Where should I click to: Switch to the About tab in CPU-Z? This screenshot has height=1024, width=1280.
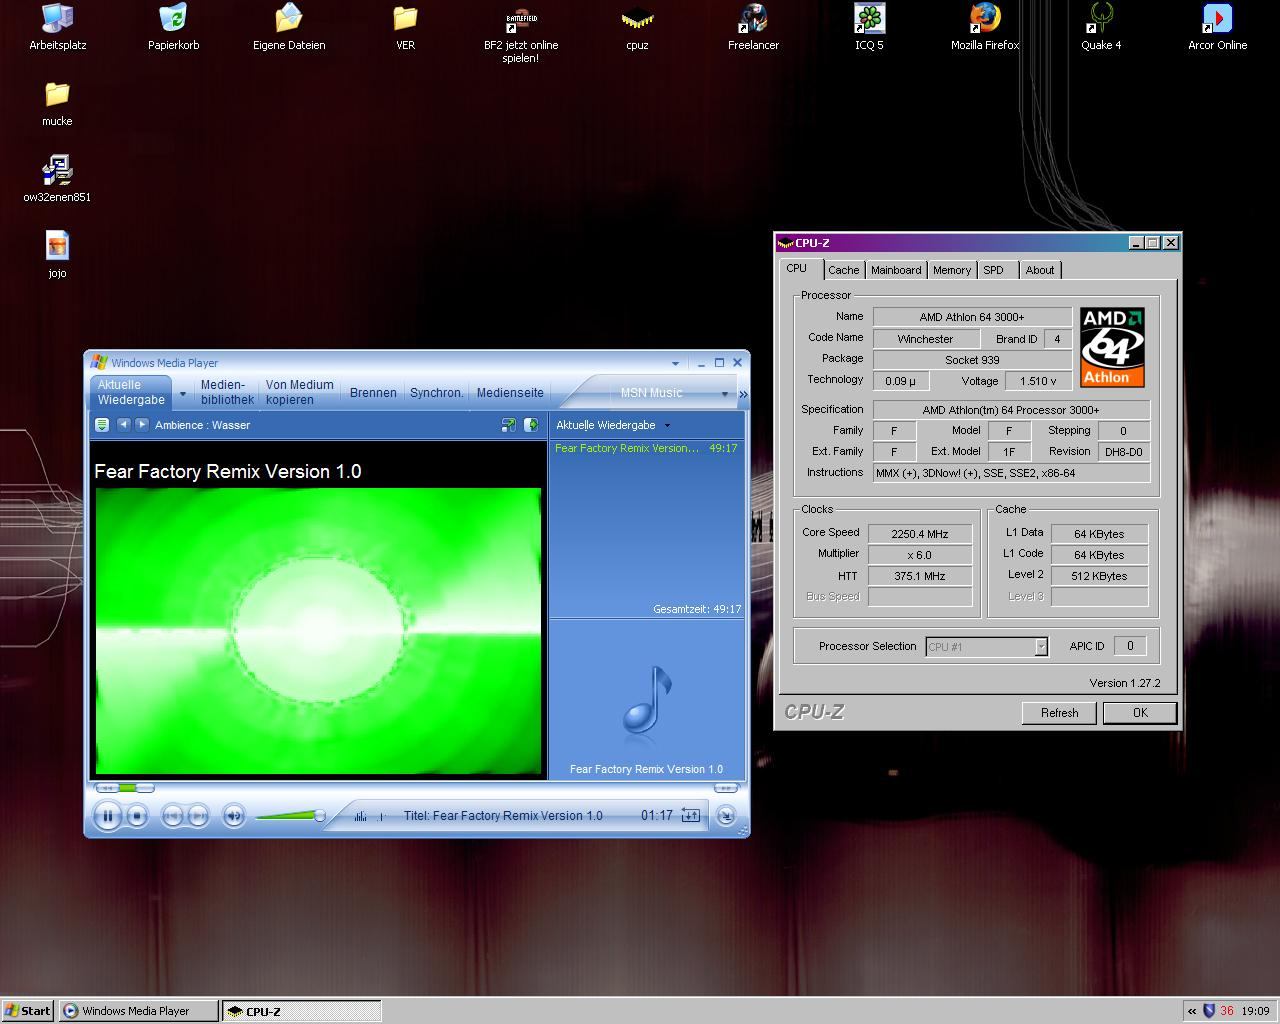(1040, 270)
